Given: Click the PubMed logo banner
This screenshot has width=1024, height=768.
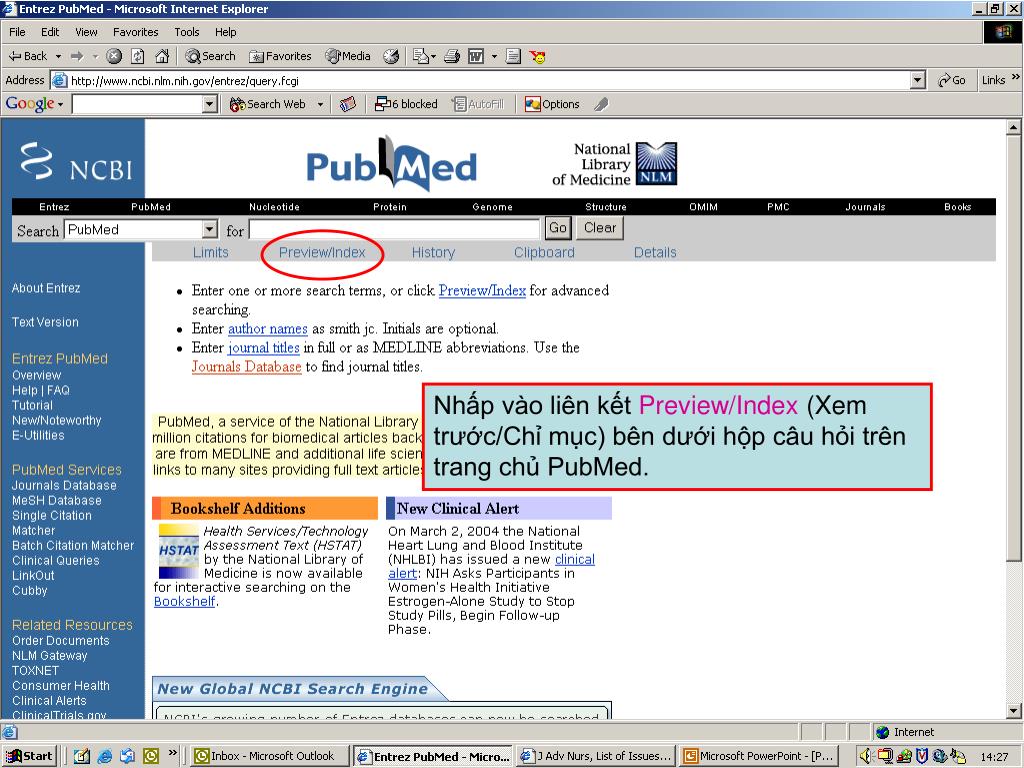Looking at the screenshot, I should pos(392,164).
